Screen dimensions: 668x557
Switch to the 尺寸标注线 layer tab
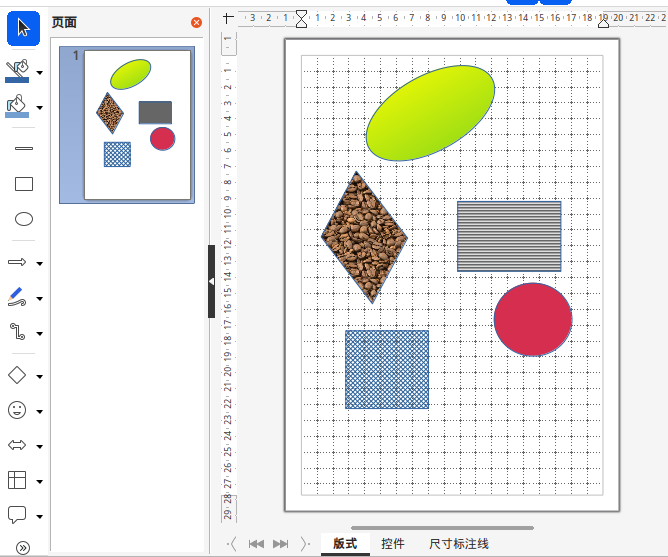459,544
